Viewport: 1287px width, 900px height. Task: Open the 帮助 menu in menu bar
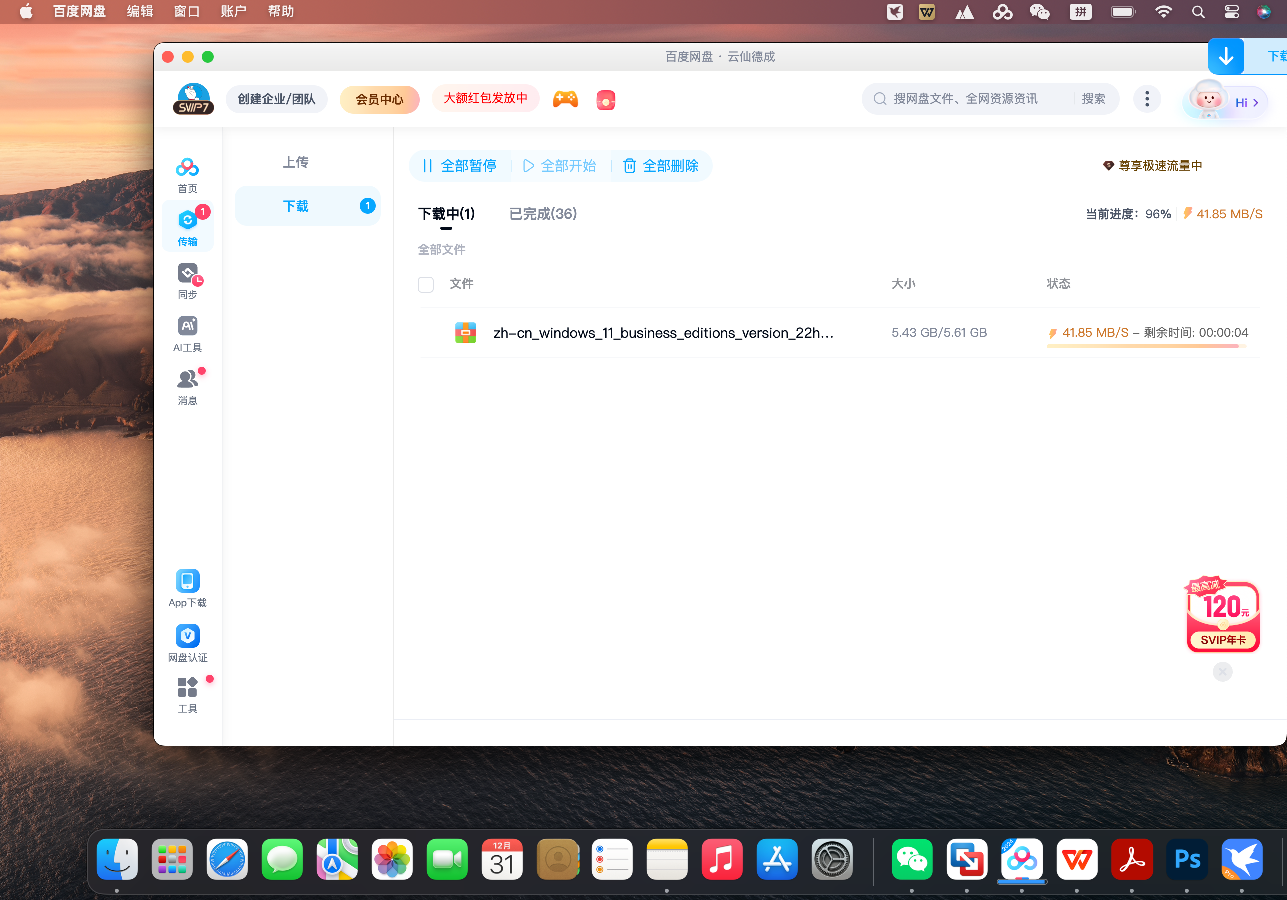point(281,12)
